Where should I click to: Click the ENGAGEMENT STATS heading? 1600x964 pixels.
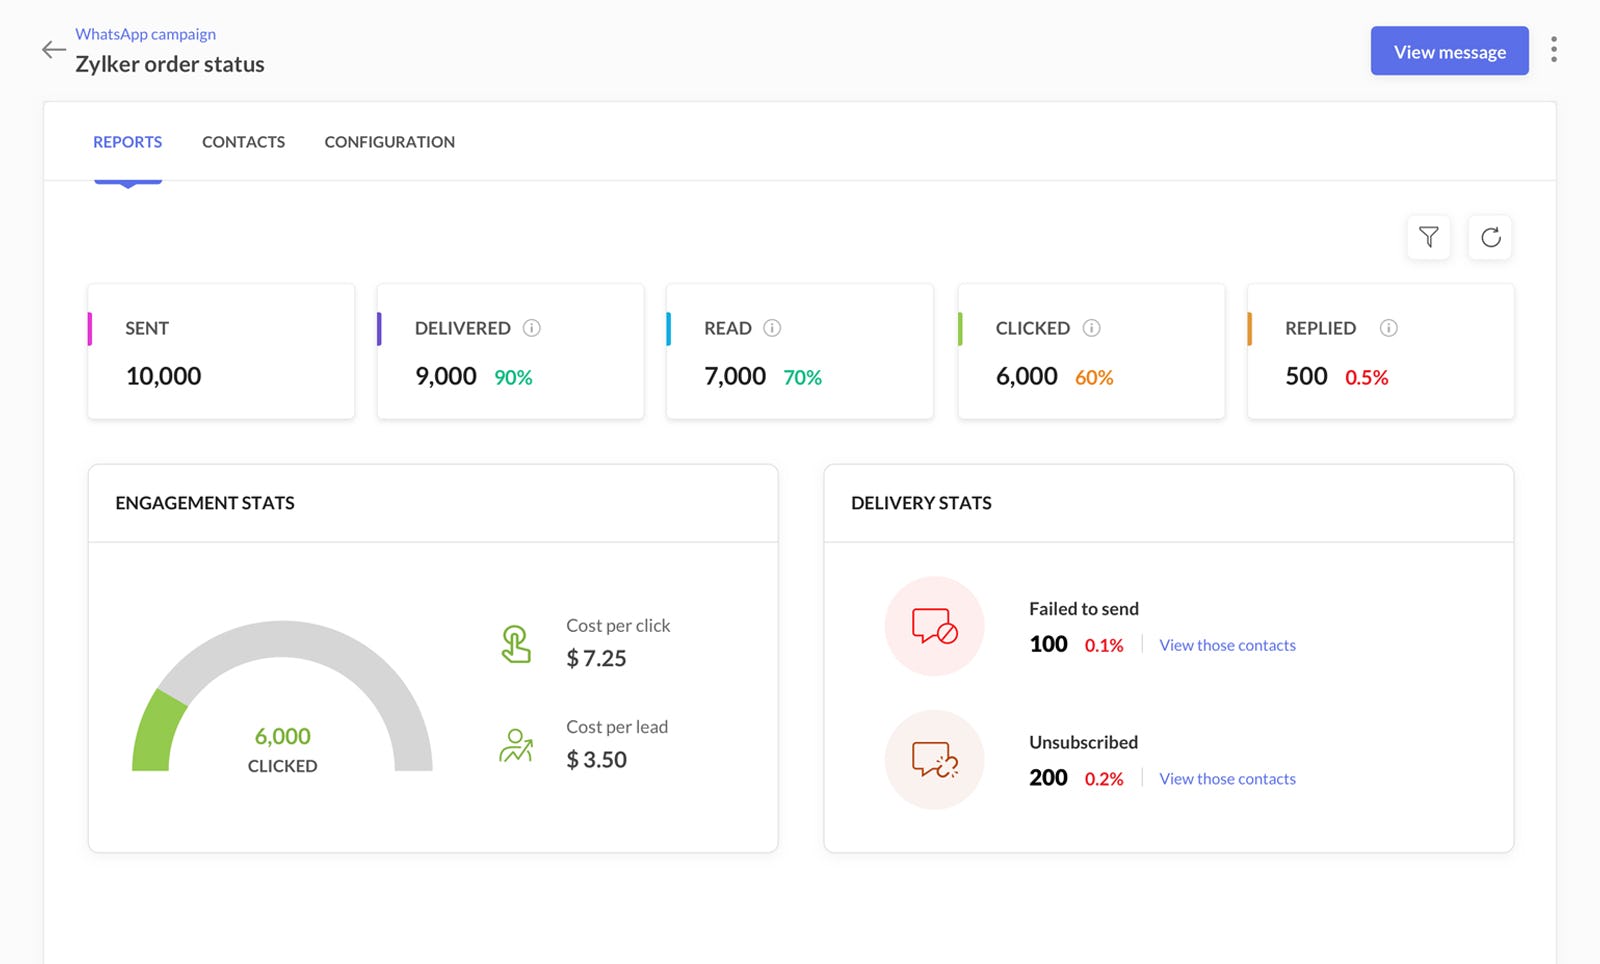click(205, 503)
